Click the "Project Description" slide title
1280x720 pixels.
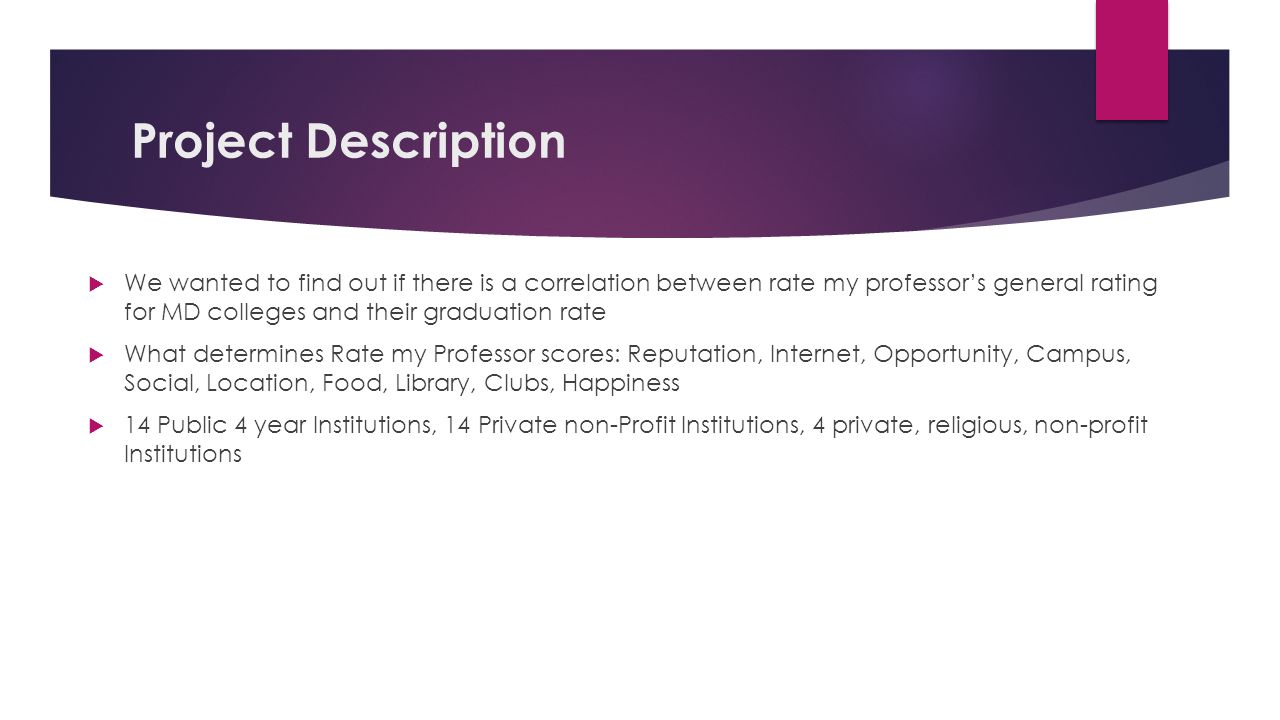(x=349, y=142)
